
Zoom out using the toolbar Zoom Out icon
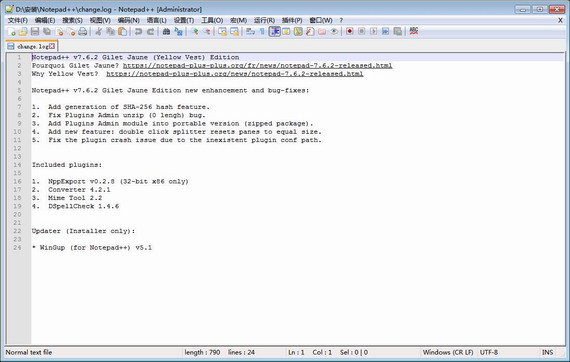tap(206, 32)
